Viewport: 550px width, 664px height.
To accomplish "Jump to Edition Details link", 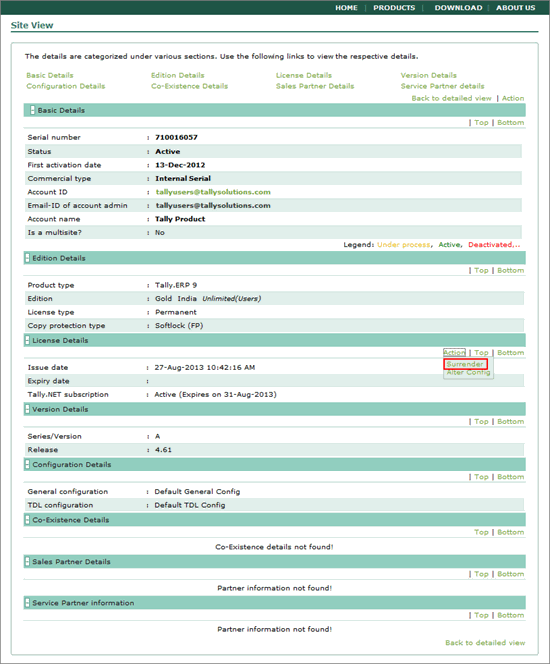I will pyautogui.click(x=177, y=75).
